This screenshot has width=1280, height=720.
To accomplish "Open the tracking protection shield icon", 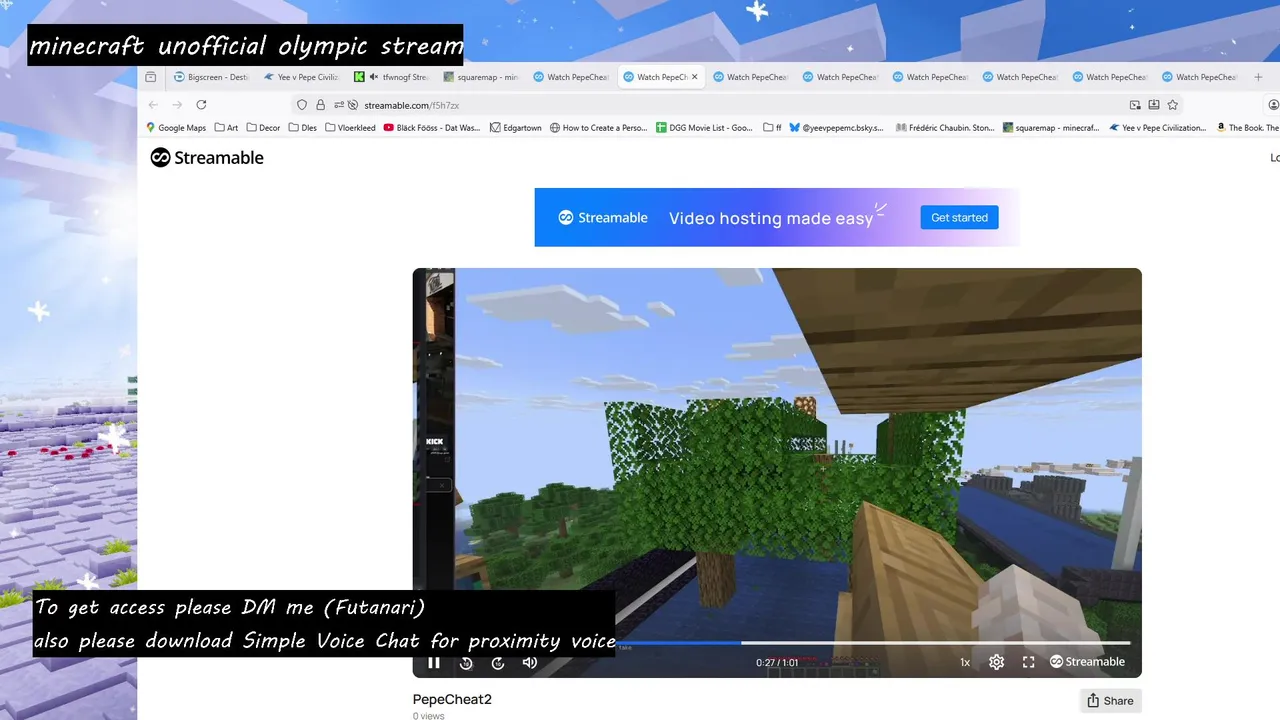I will coord(302,105).
